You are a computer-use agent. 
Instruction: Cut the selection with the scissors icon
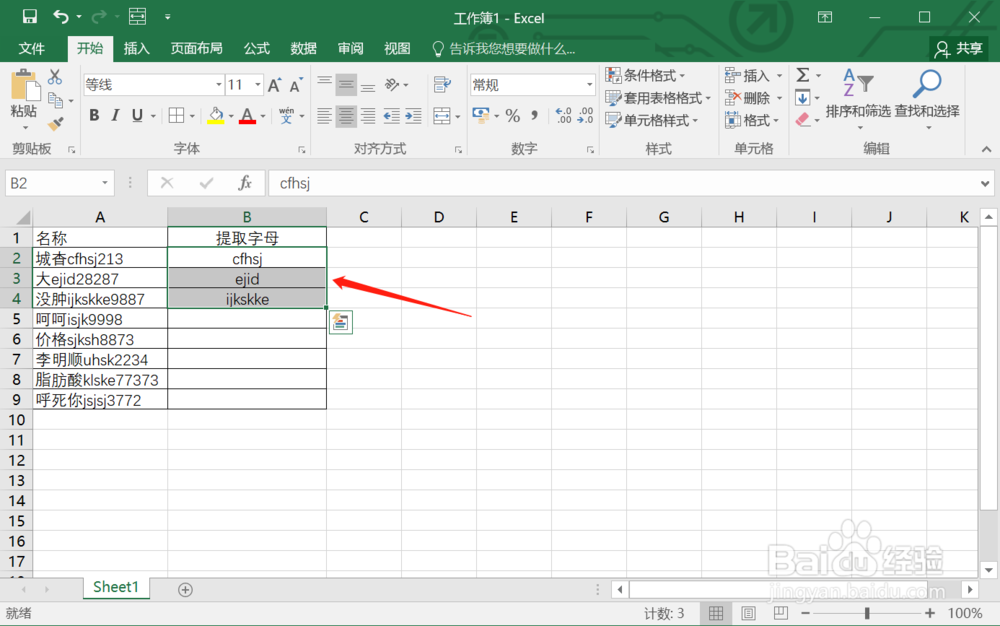coord(55,77)
